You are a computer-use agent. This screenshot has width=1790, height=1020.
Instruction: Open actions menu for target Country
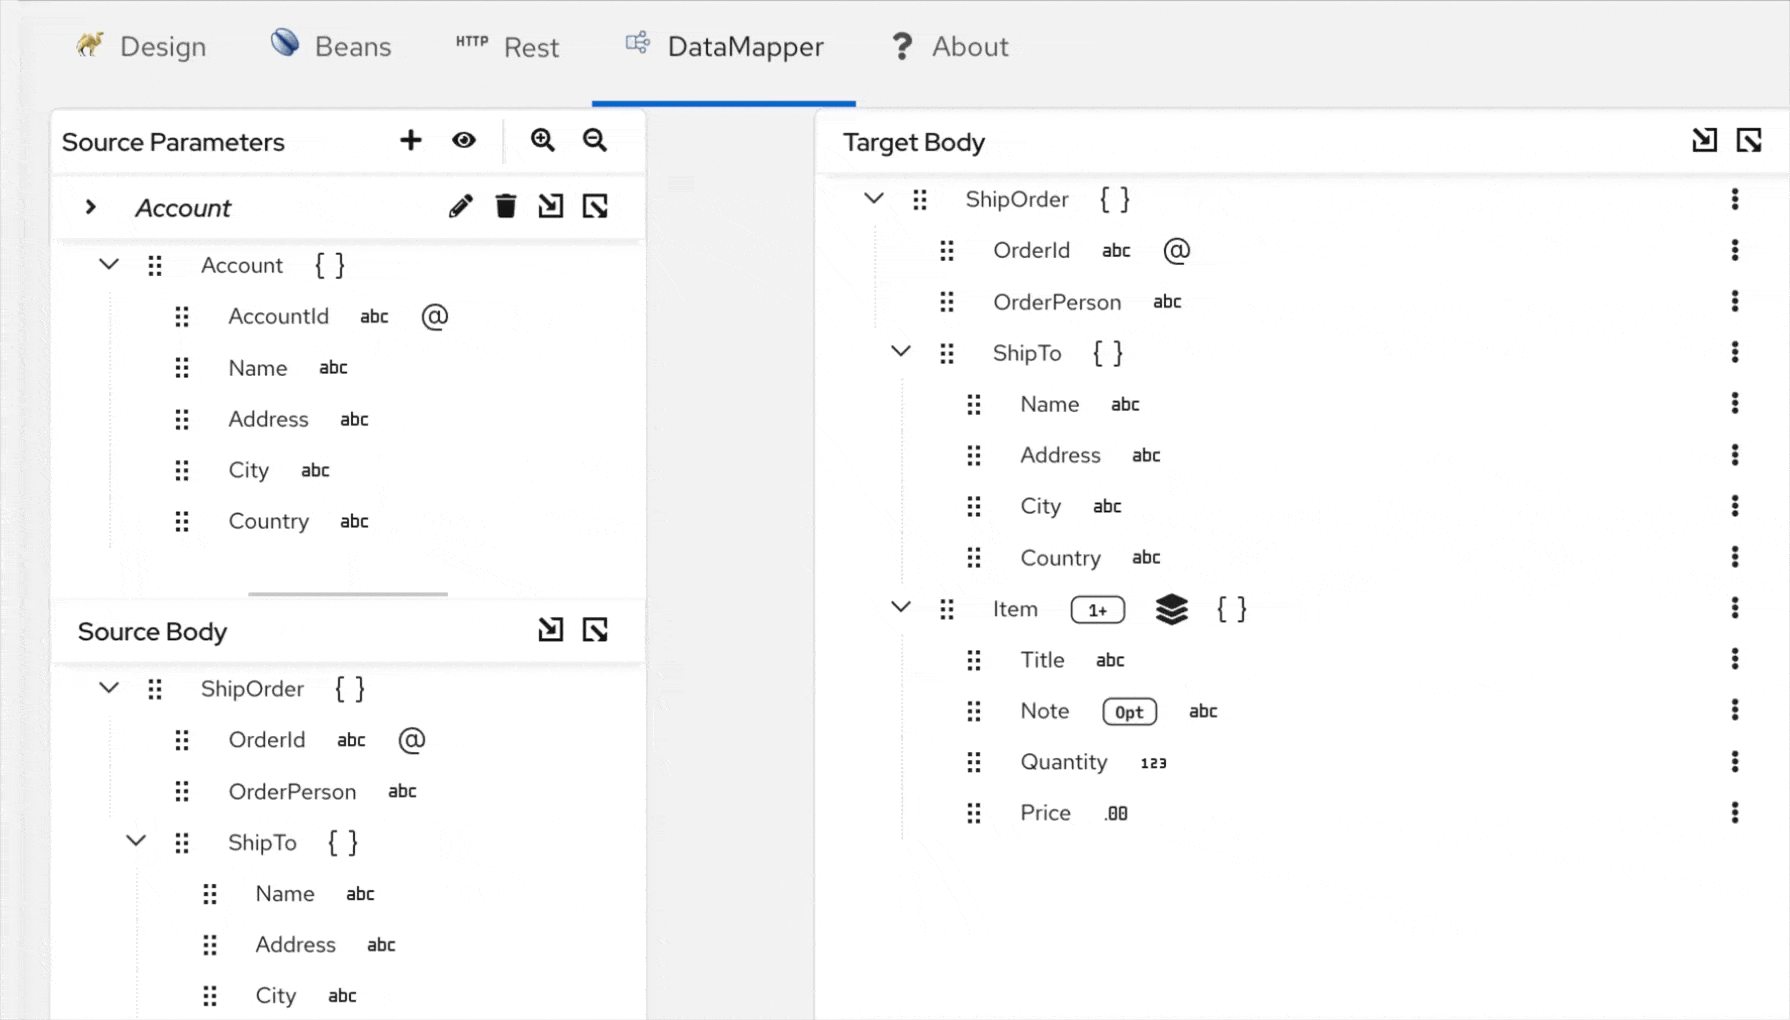point(1735,557)
